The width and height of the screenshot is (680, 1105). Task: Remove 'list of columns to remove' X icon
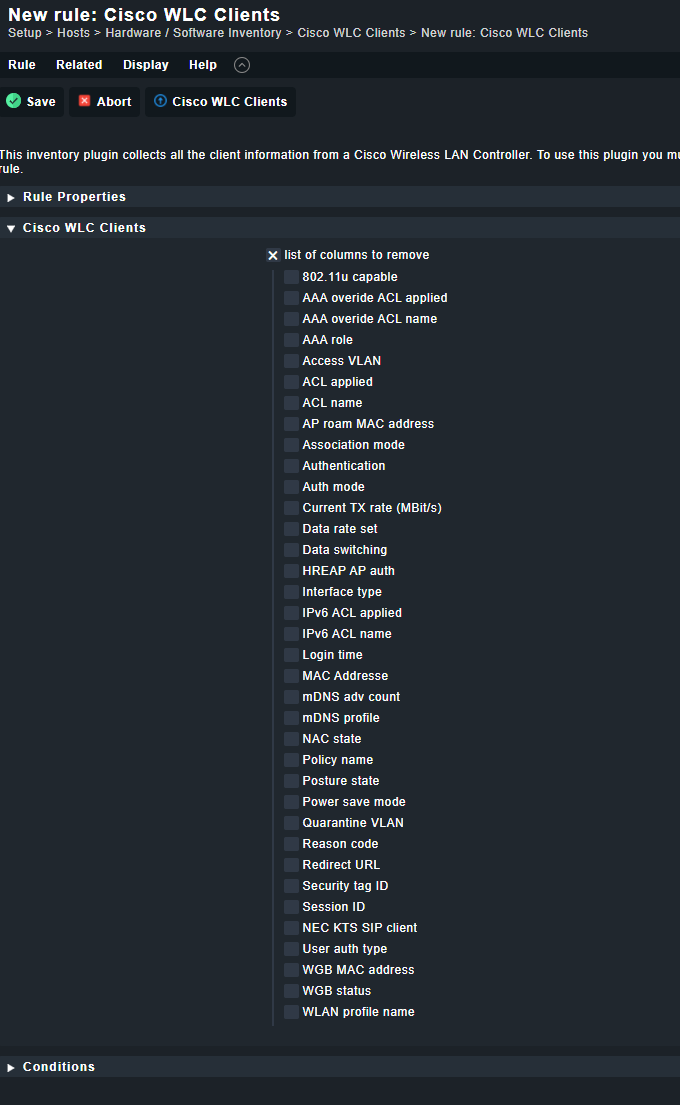tap(273, 255)
